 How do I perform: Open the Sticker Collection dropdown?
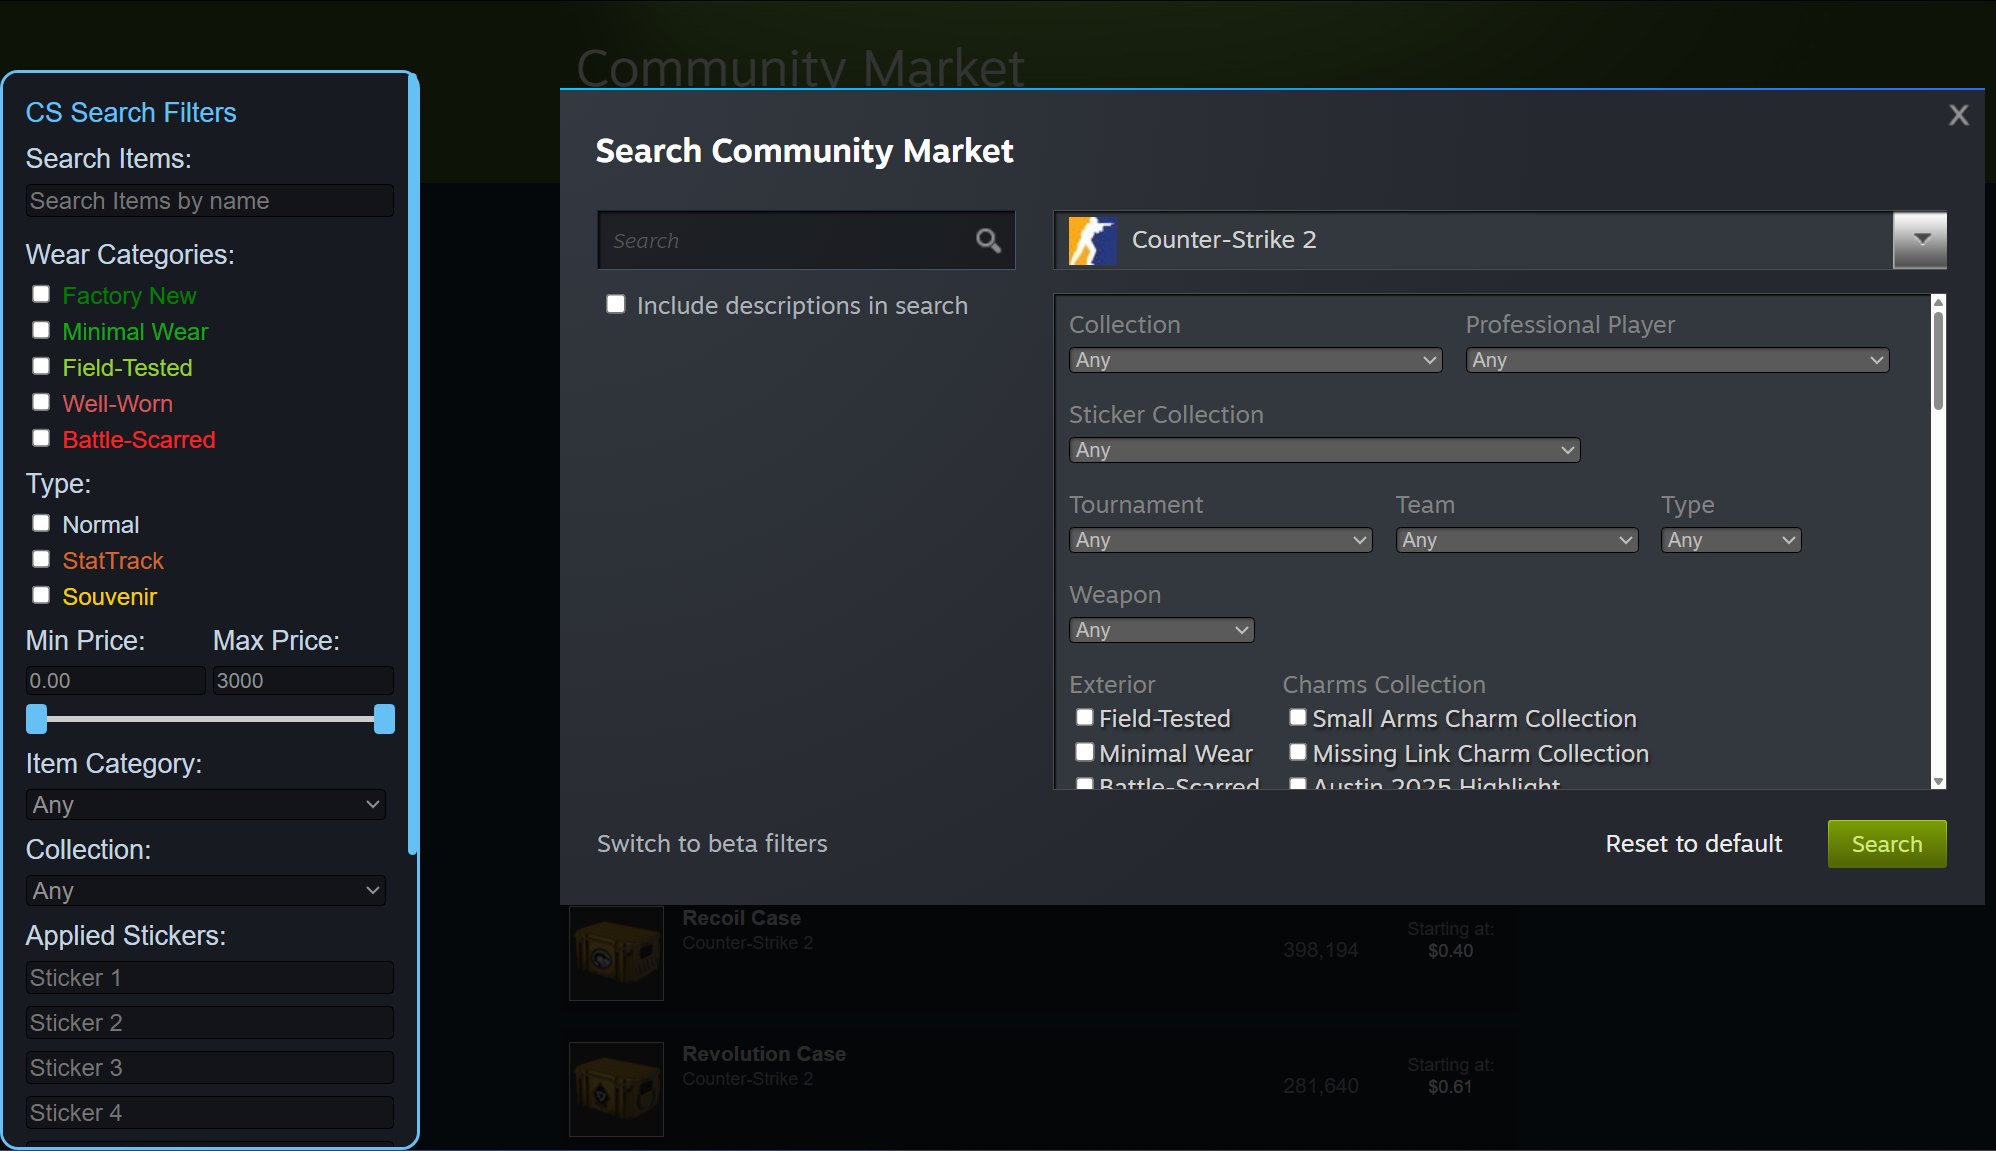[1324, 450]
